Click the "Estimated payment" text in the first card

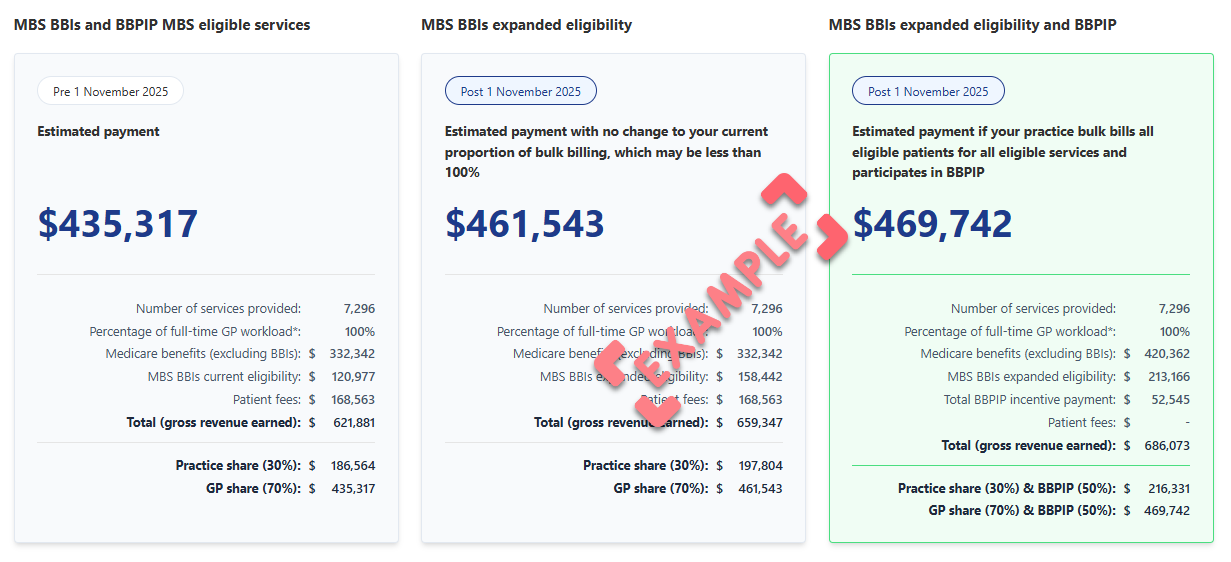click(x=98, y=132)
